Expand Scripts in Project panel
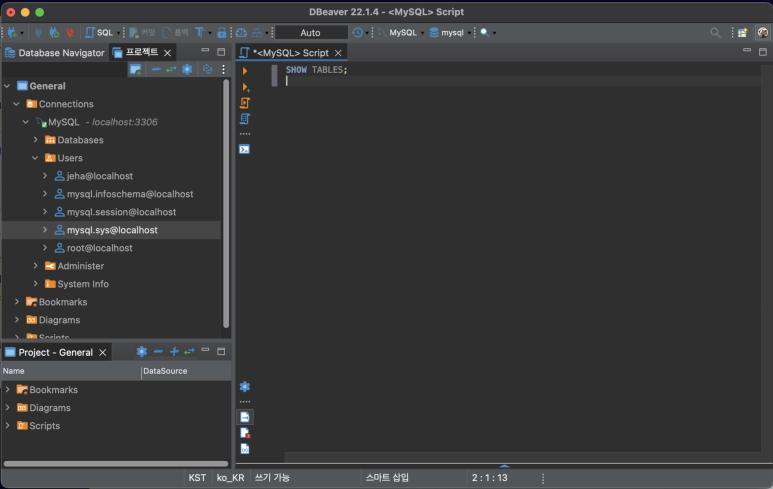Viewport: 773px width, 489px height. tap(7, 425)
